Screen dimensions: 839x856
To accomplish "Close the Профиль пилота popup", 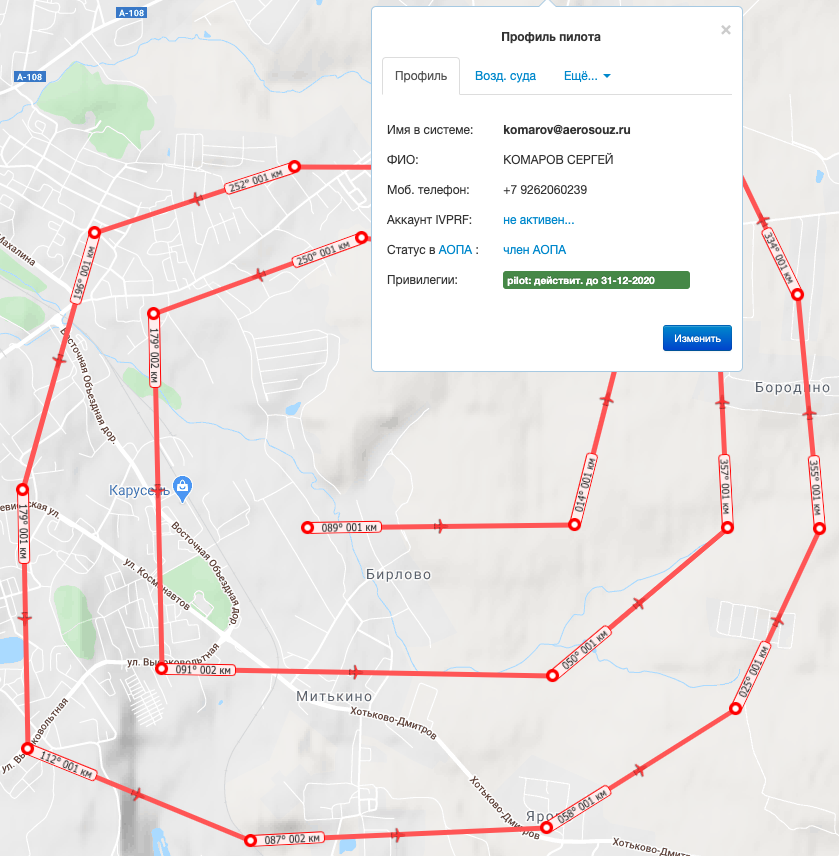I will pyautogui.click(x=725, y=30).
